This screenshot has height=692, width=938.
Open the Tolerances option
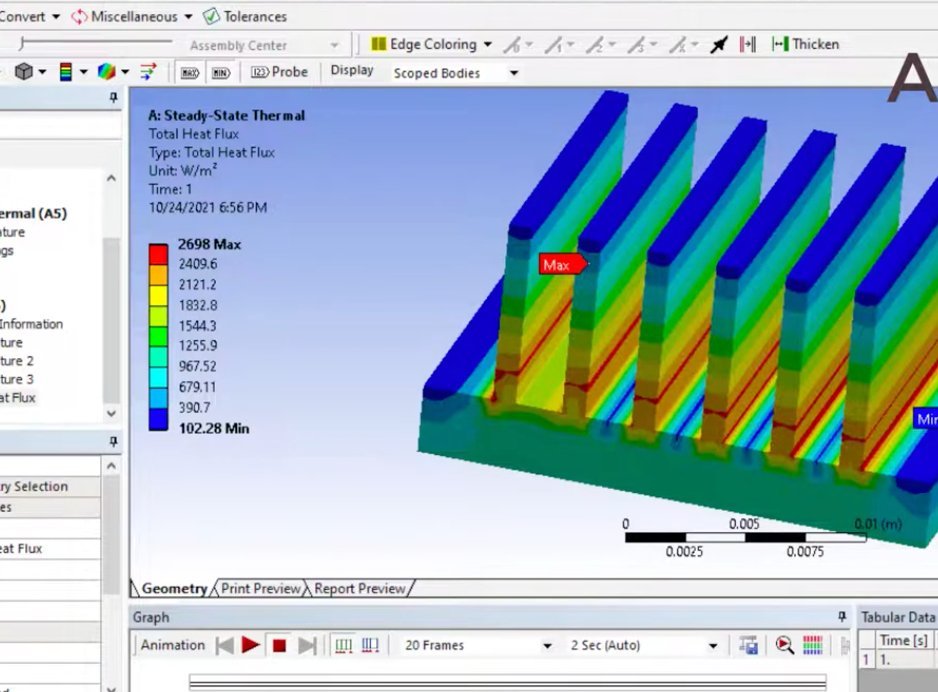tap(244, 16)
